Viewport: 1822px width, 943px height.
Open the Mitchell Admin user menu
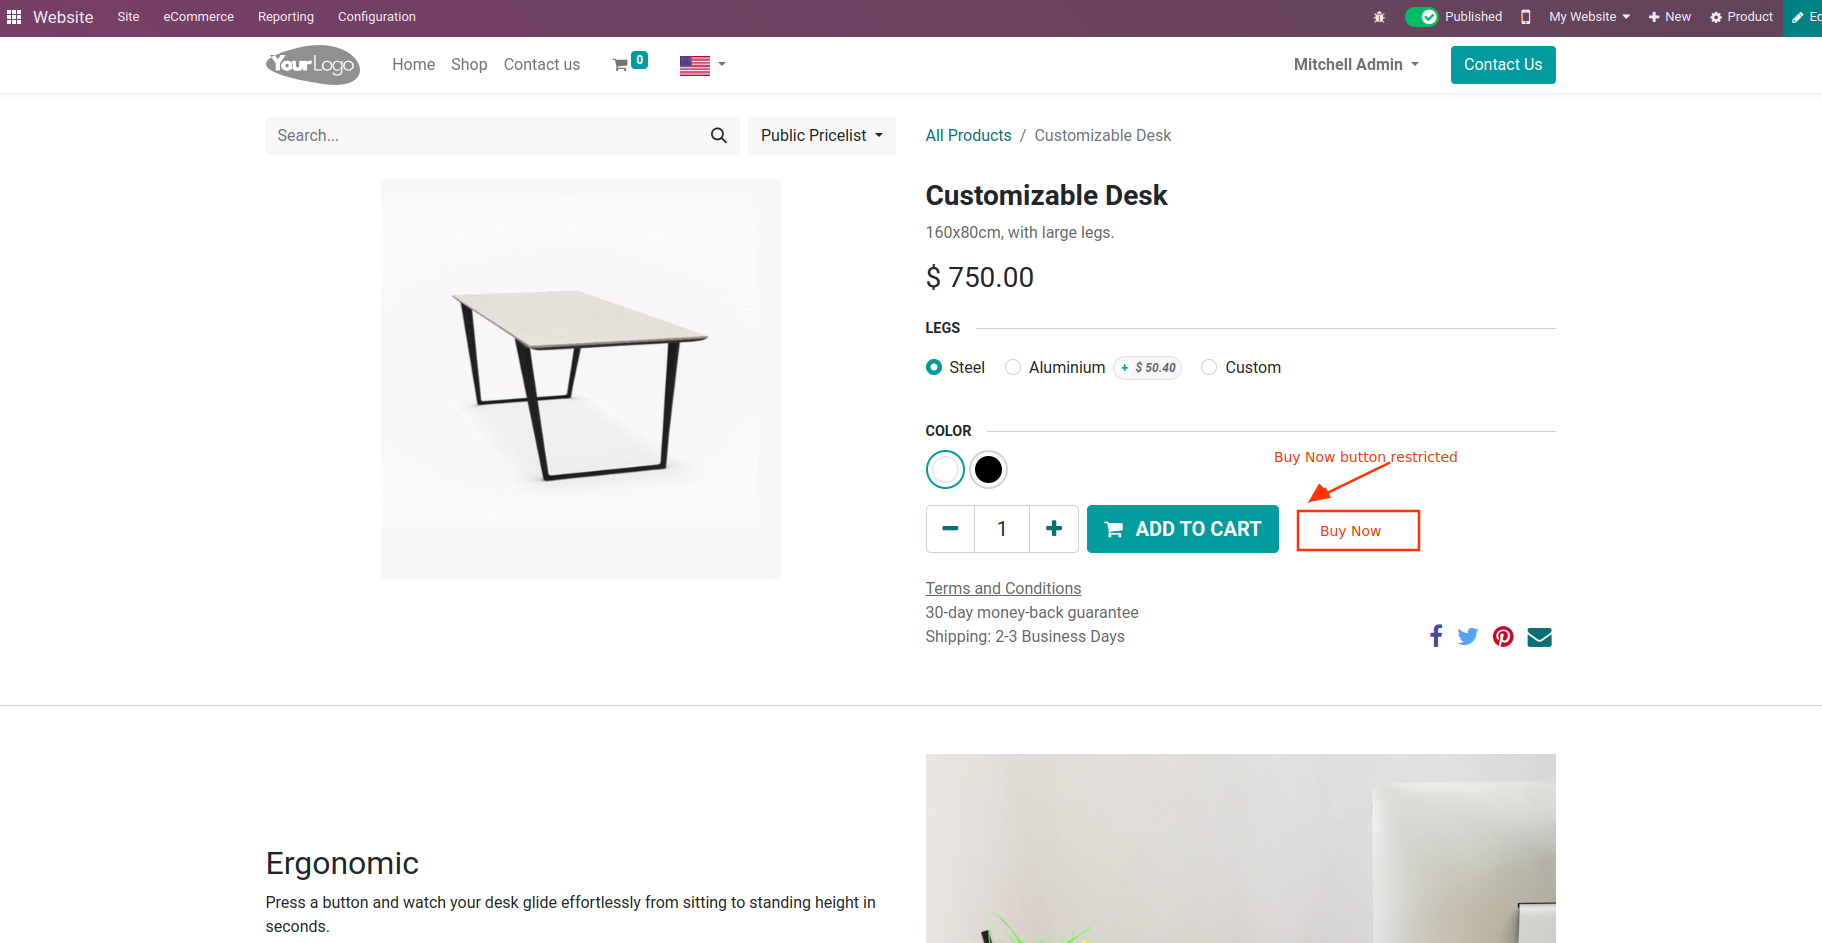click(x=1356, y=65)
